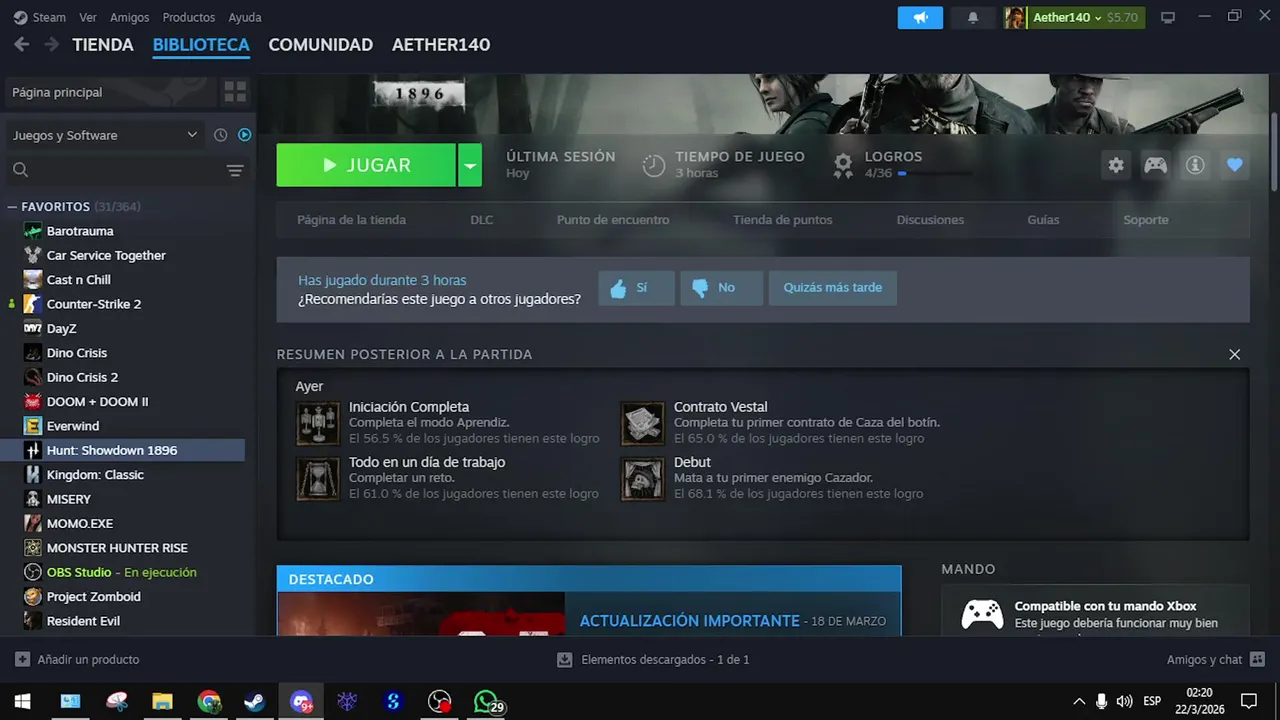Go forward with the right arrow

[x=51, y=44]
